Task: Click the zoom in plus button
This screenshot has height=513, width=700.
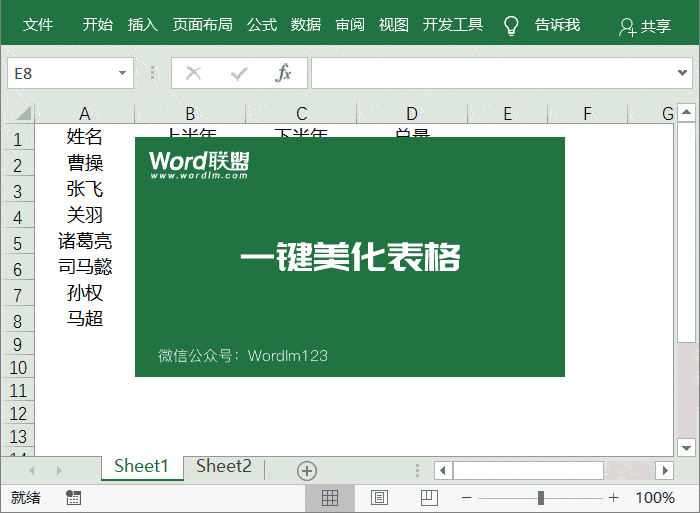Action: [613, 497]
